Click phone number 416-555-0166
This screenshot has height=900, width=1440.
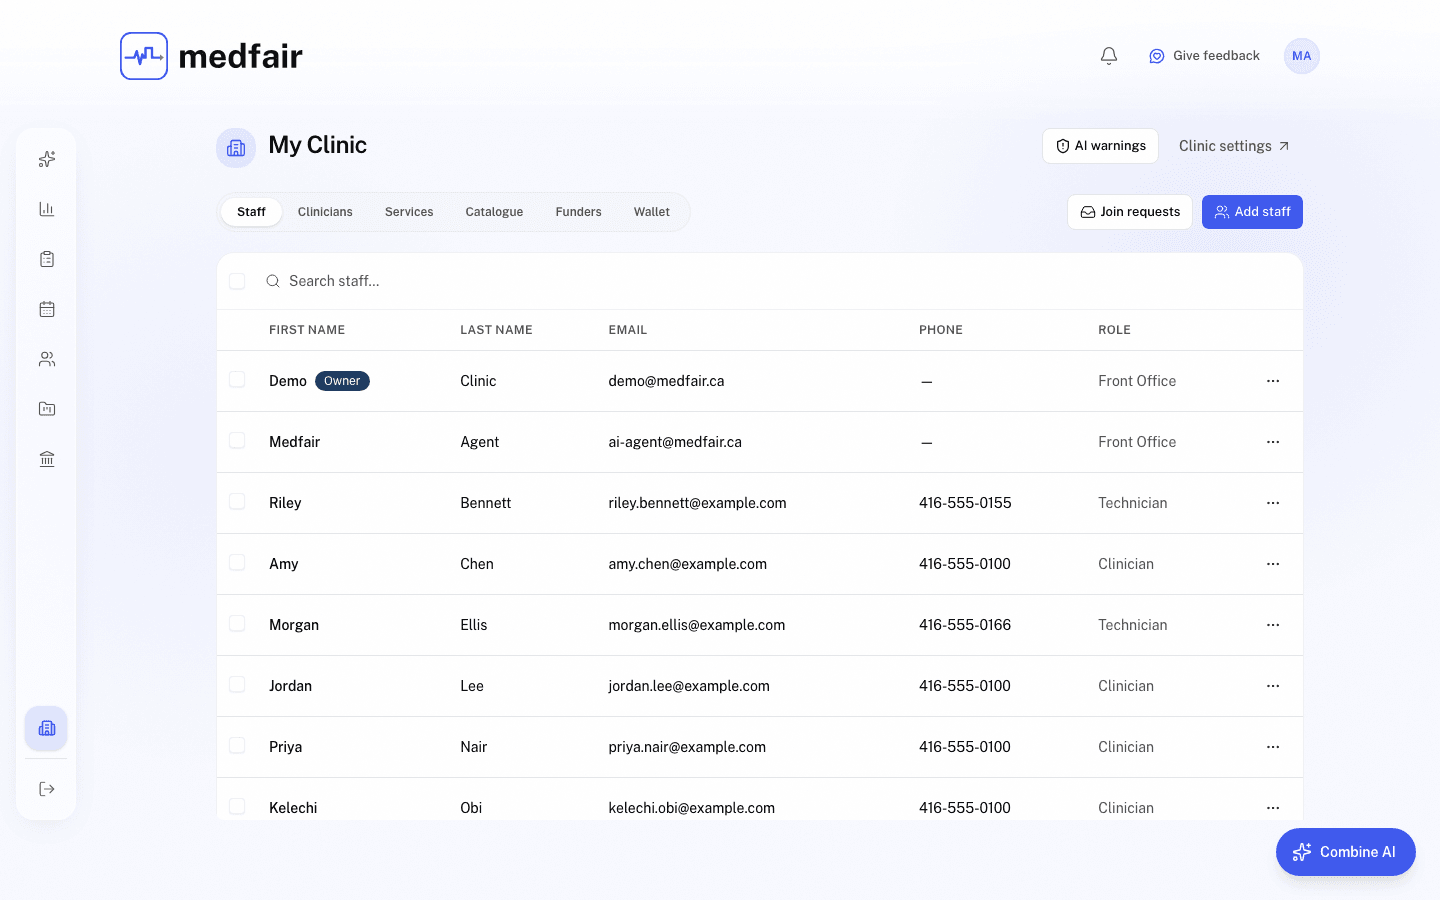click(x=965, y=625)
